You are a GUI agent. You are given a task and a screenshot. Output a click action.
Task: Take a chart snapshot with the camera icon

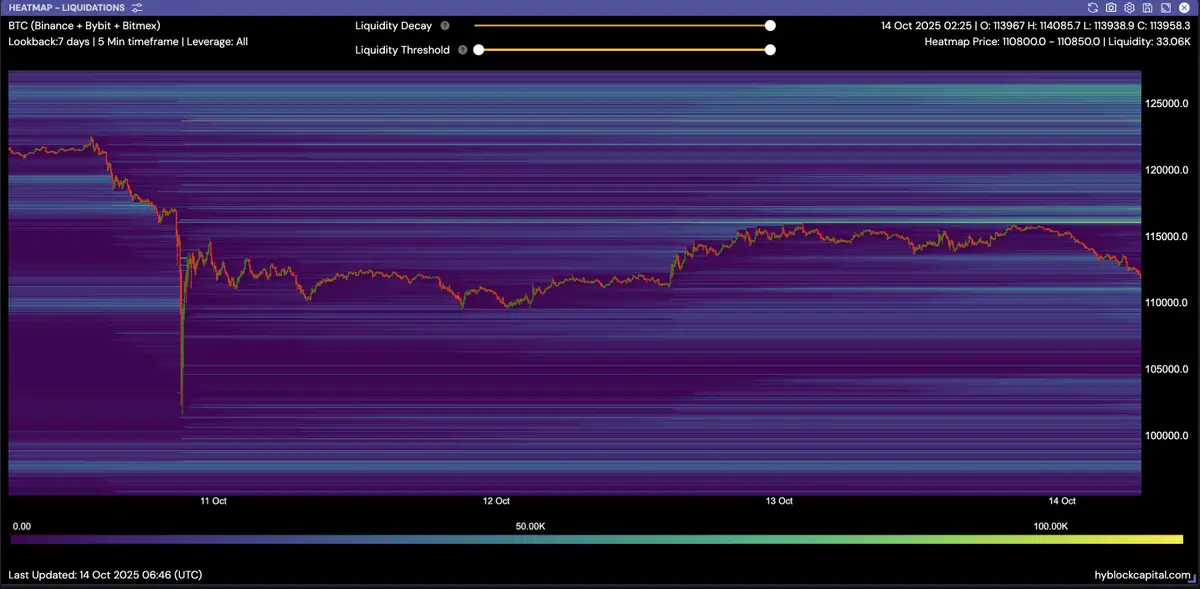pyautogui.click(x=1111, y=7)
